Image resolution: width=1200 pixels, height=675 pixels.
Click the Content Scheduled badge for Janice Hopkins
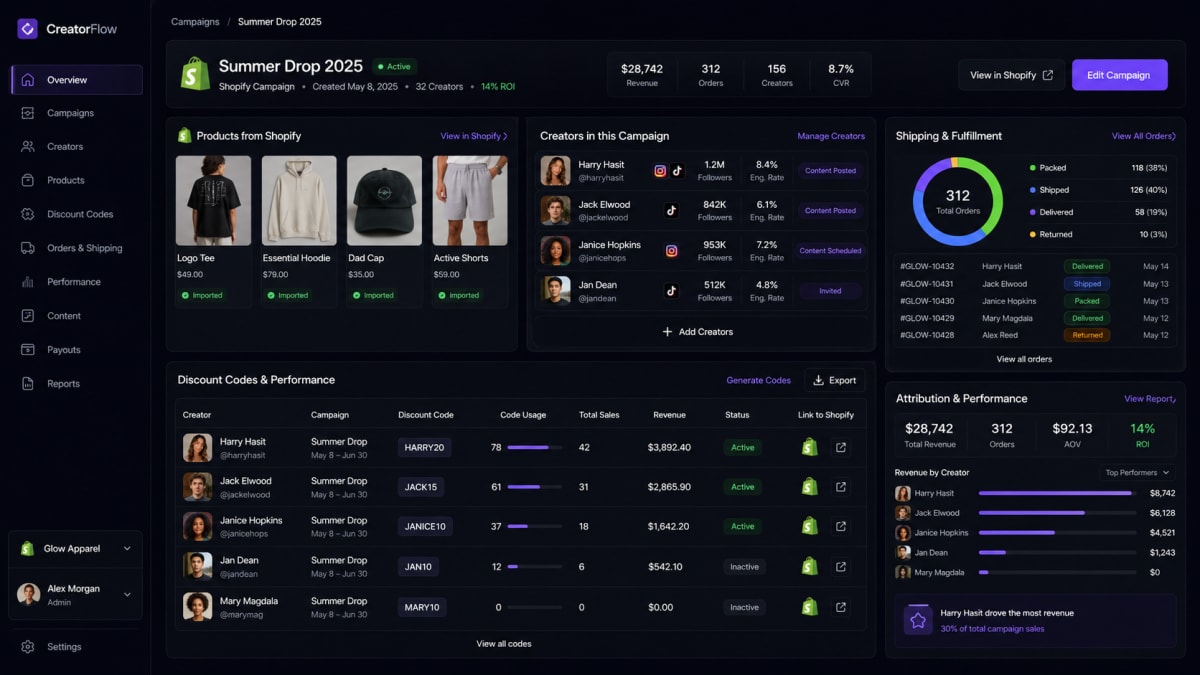[x=831, y=251]
